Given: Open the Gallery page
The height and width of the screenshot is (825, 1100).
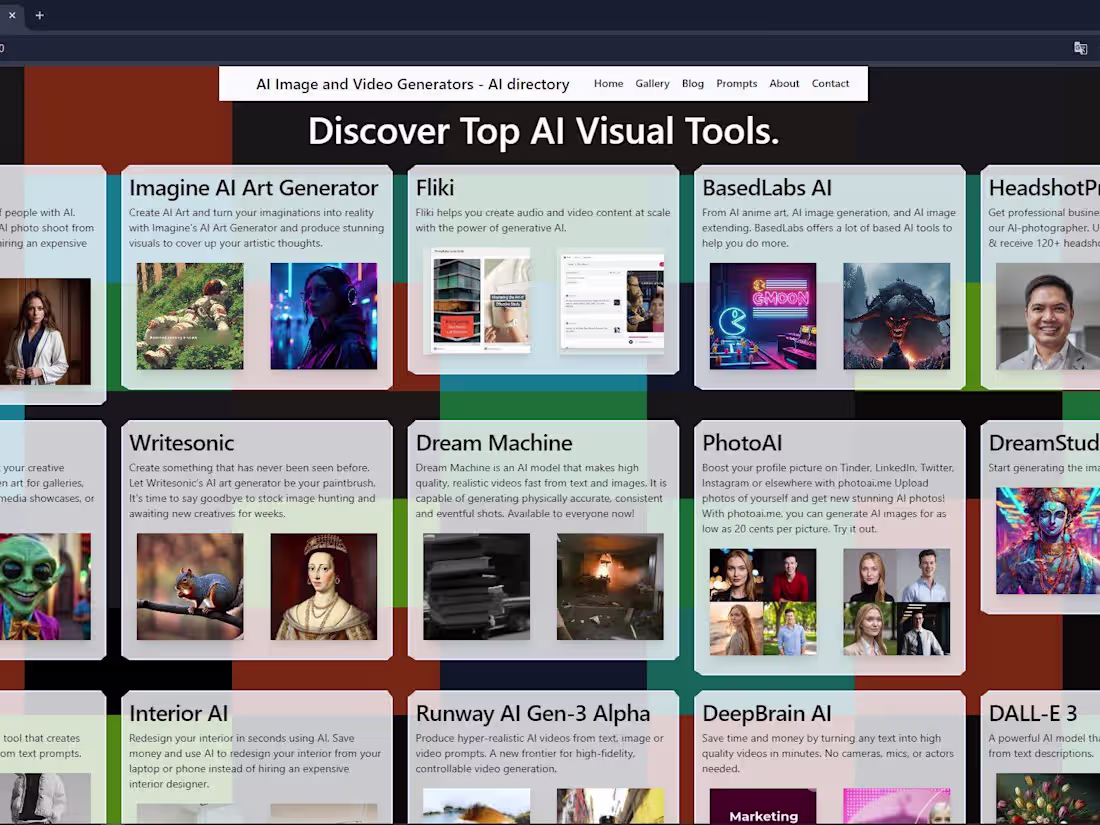Looking at the screenshot, I should tap(652, 84).
